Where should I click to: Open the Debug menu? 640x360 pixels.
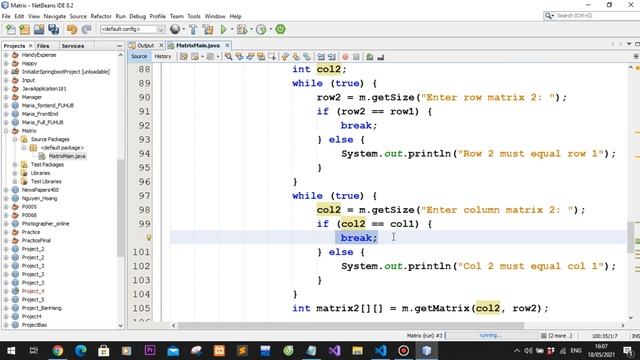tap(138, 16)
